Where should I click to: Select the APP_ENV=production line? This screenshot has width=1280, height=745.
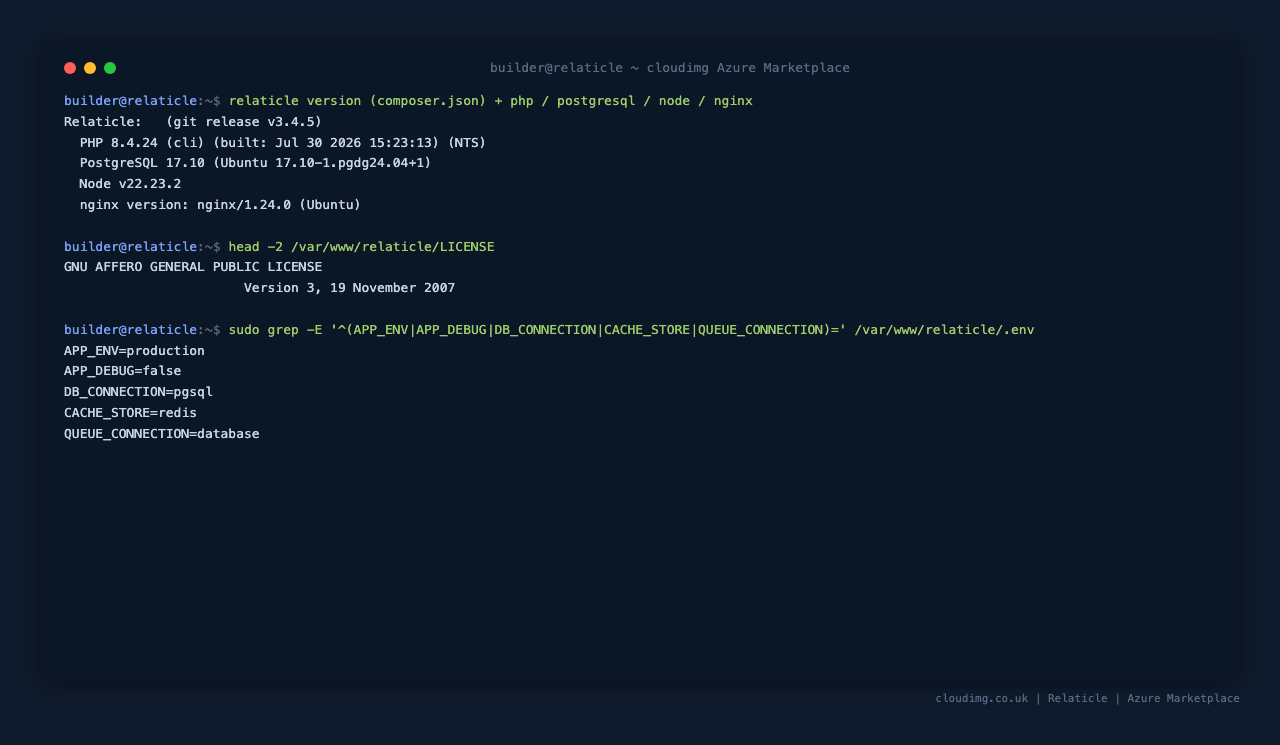point(134,351)
